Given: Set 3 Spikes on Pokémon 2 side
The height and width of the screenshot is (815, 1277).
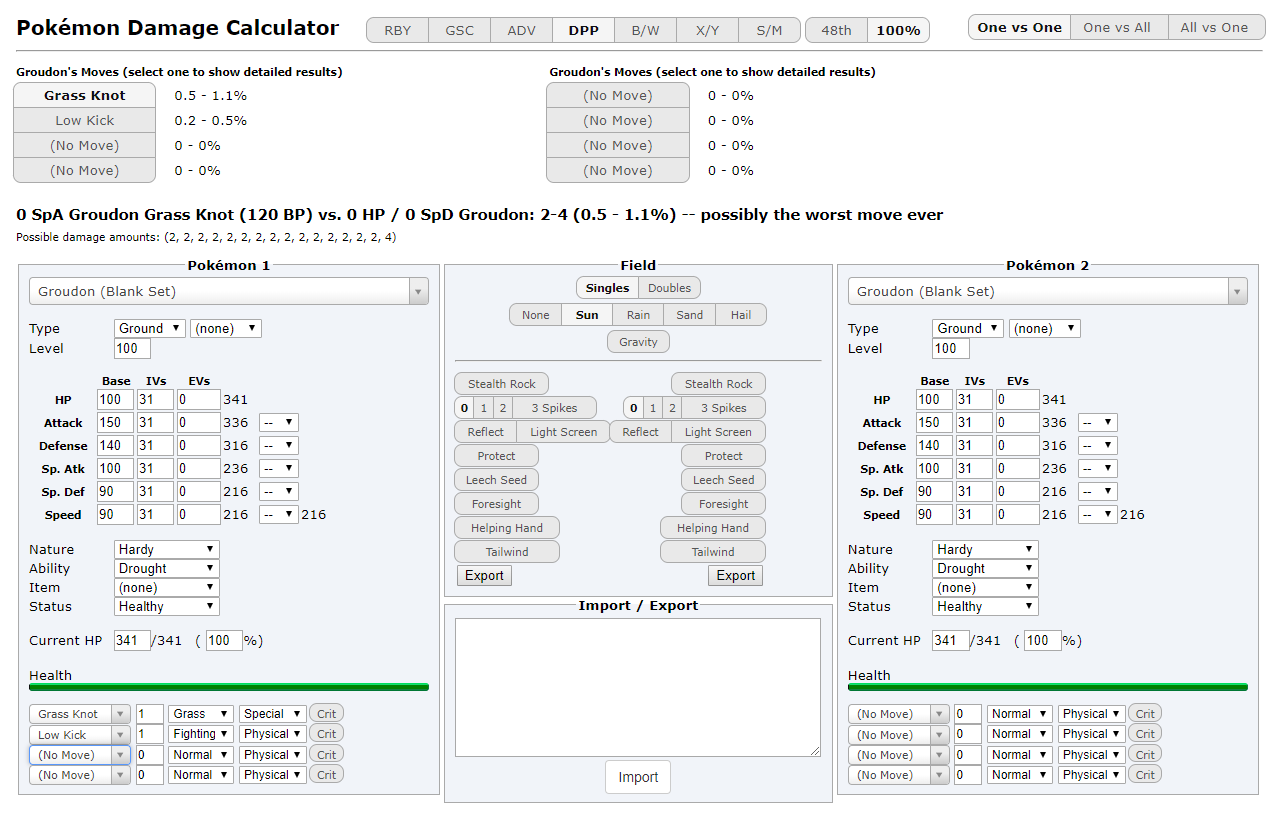Looking at the screenshot, I should (723, 408).
